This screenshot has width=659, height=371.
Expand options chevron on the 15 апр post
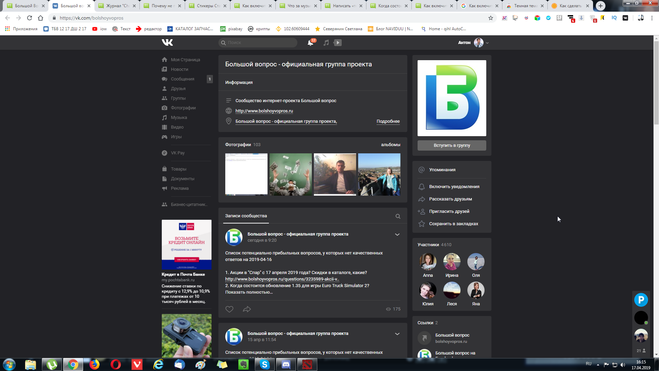coord(397,334)
